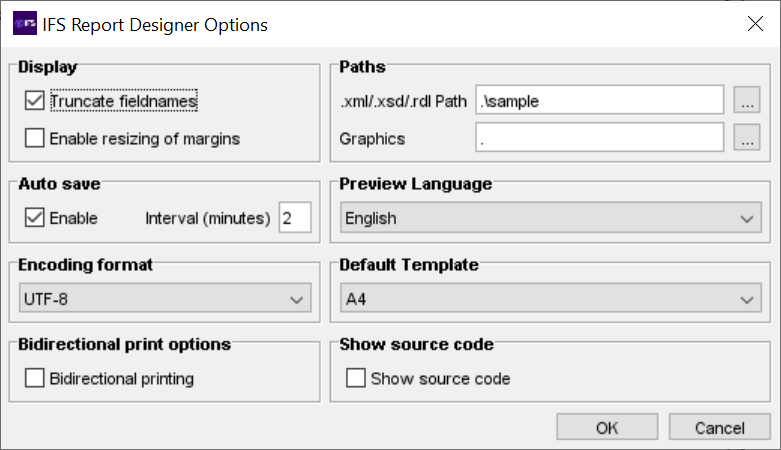Image resolution: width=781 pixels, height=450 pixels.
Task: Toggle the Auto save Enable checkbox
Action: [34, 218]
